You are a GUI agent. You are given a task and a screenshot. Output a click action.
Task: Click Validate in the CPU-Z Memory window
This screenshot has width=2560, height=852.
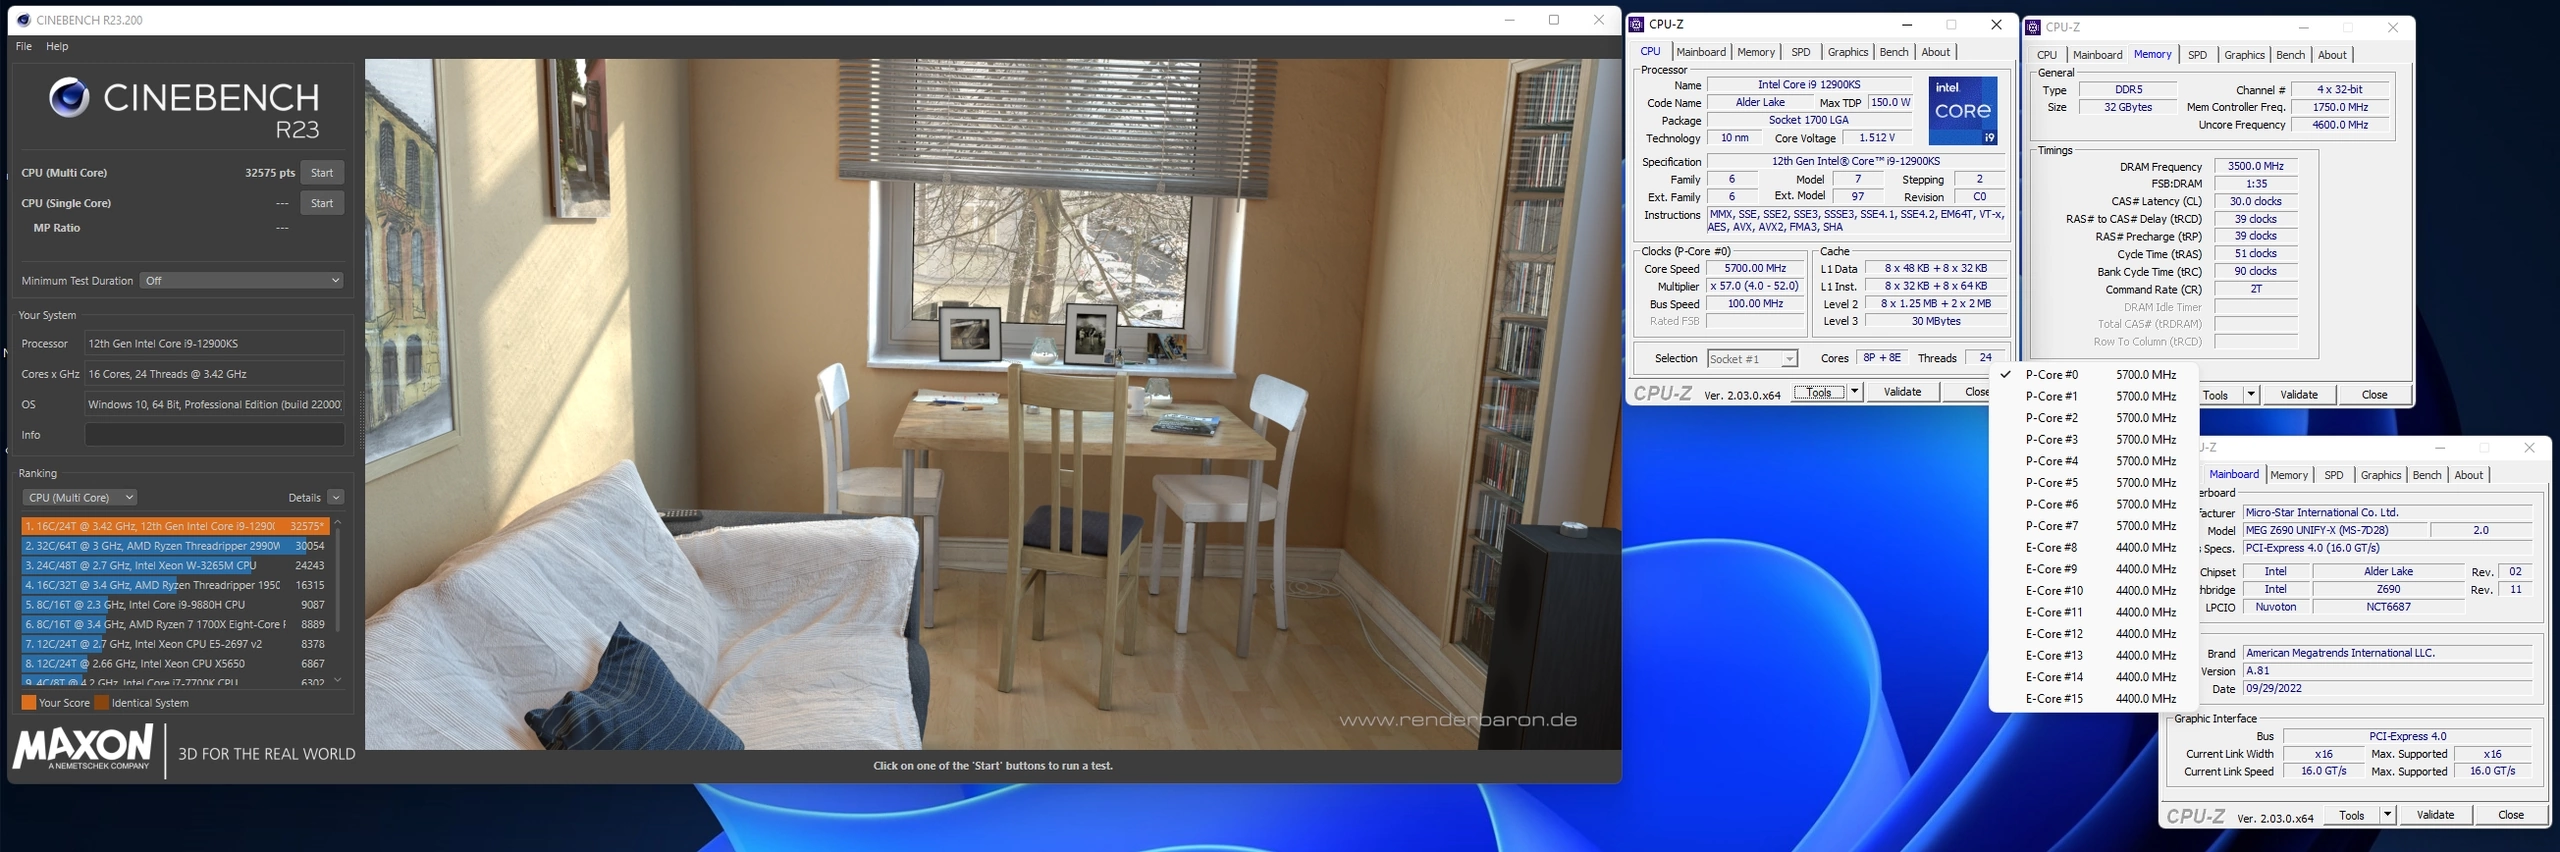point(2298,395)
